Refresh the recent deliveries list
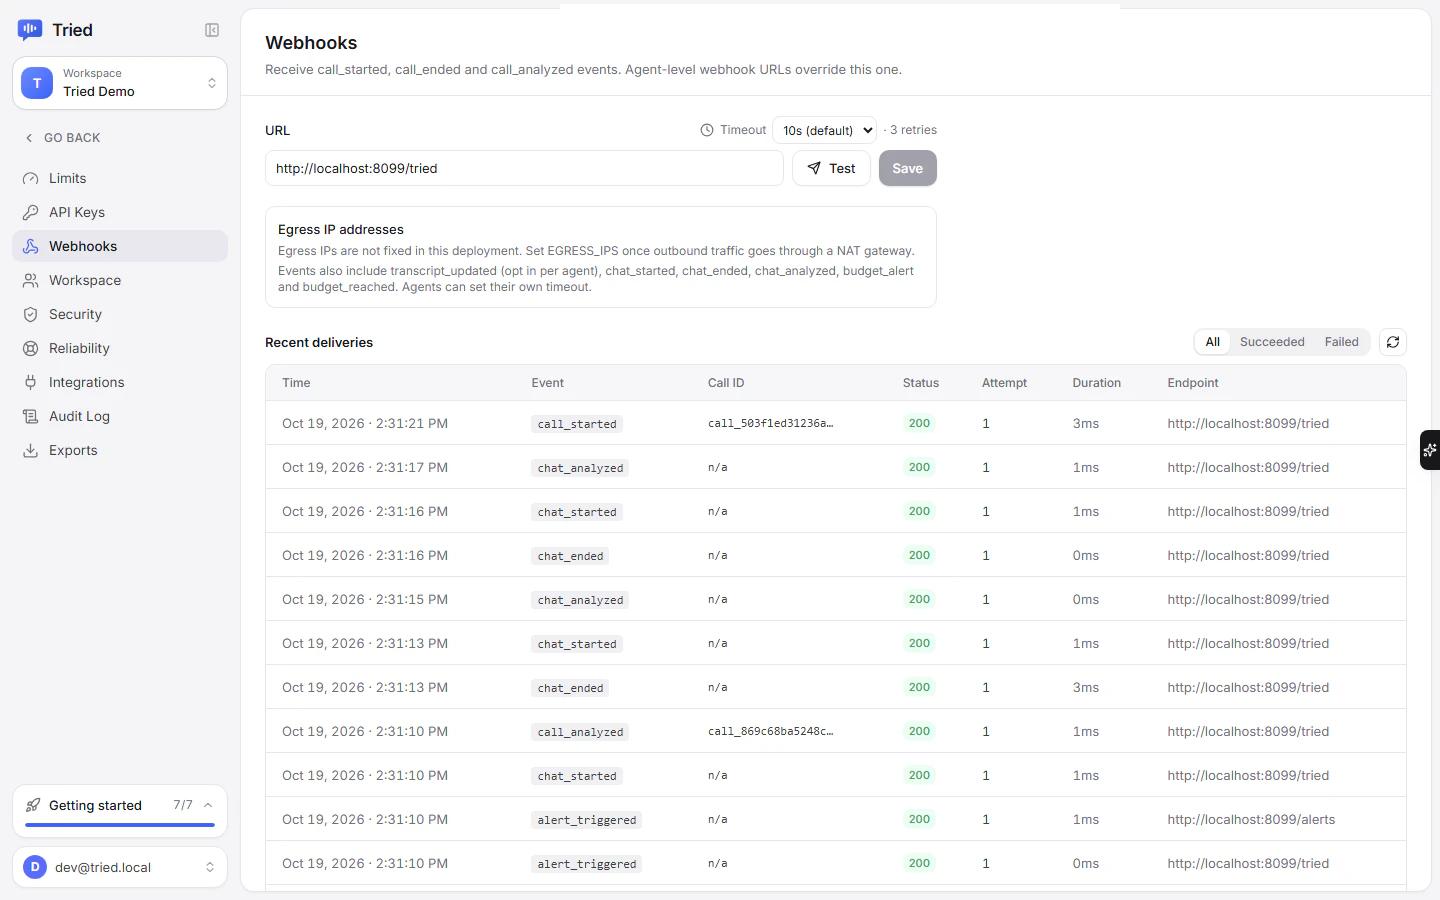The height and width of the screenshot is (900, 1440). 1393,342
